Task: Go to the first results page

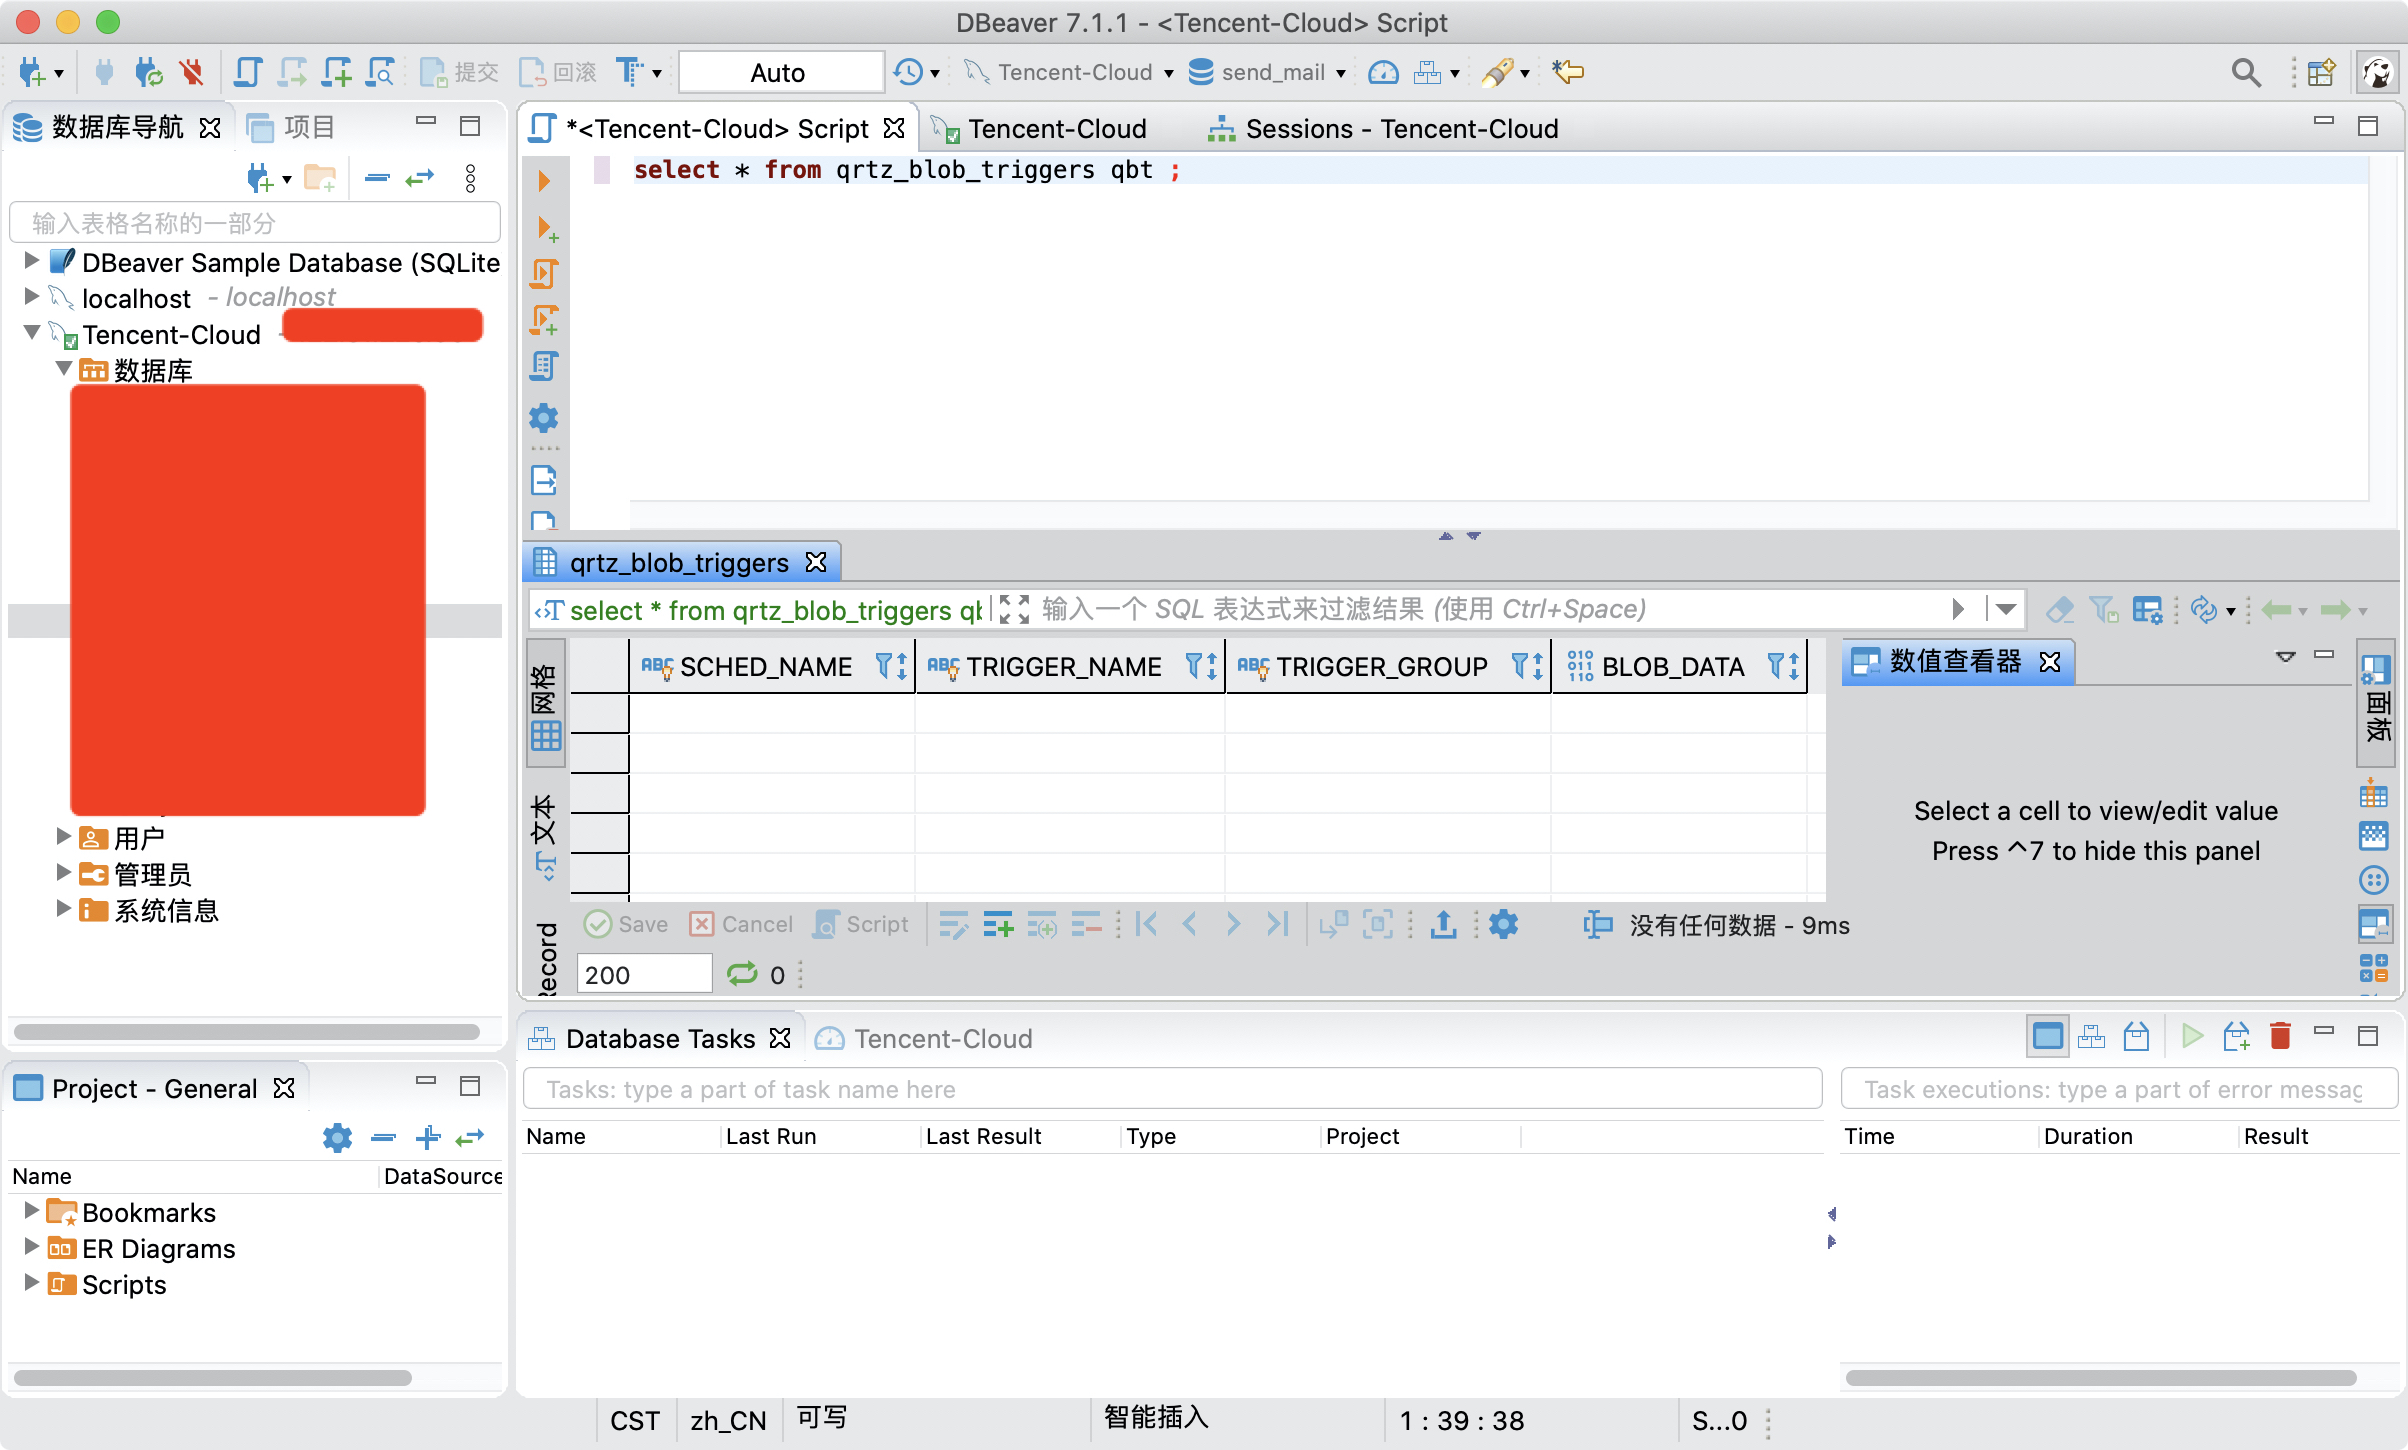Action: pyautogui.click(x=1147, y=925)
